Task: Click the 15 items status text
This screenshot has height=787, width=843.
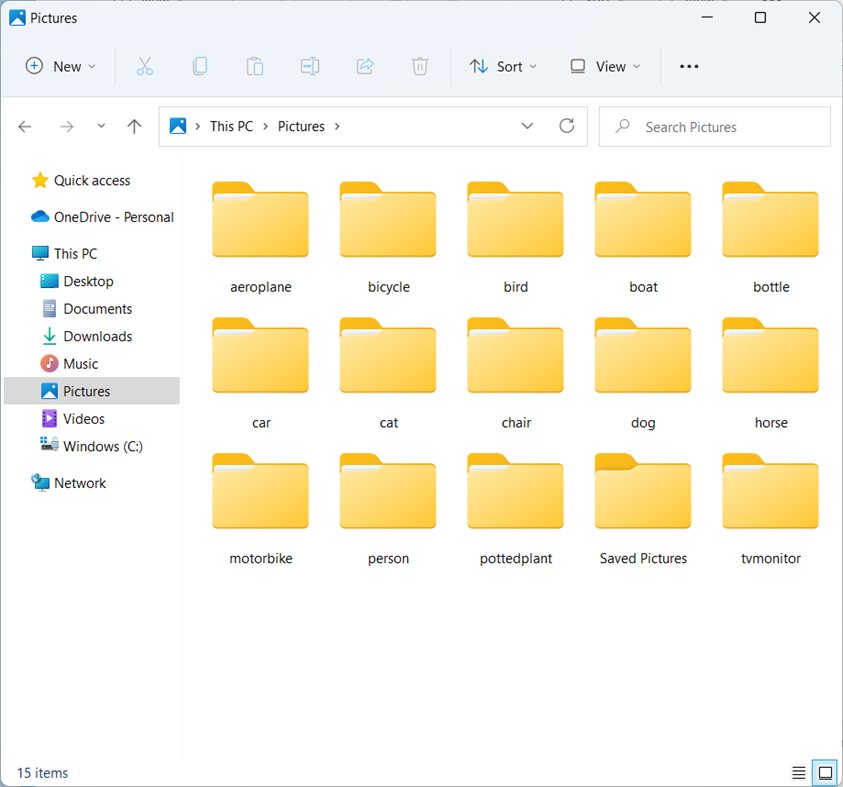Action: click(42, 772)
